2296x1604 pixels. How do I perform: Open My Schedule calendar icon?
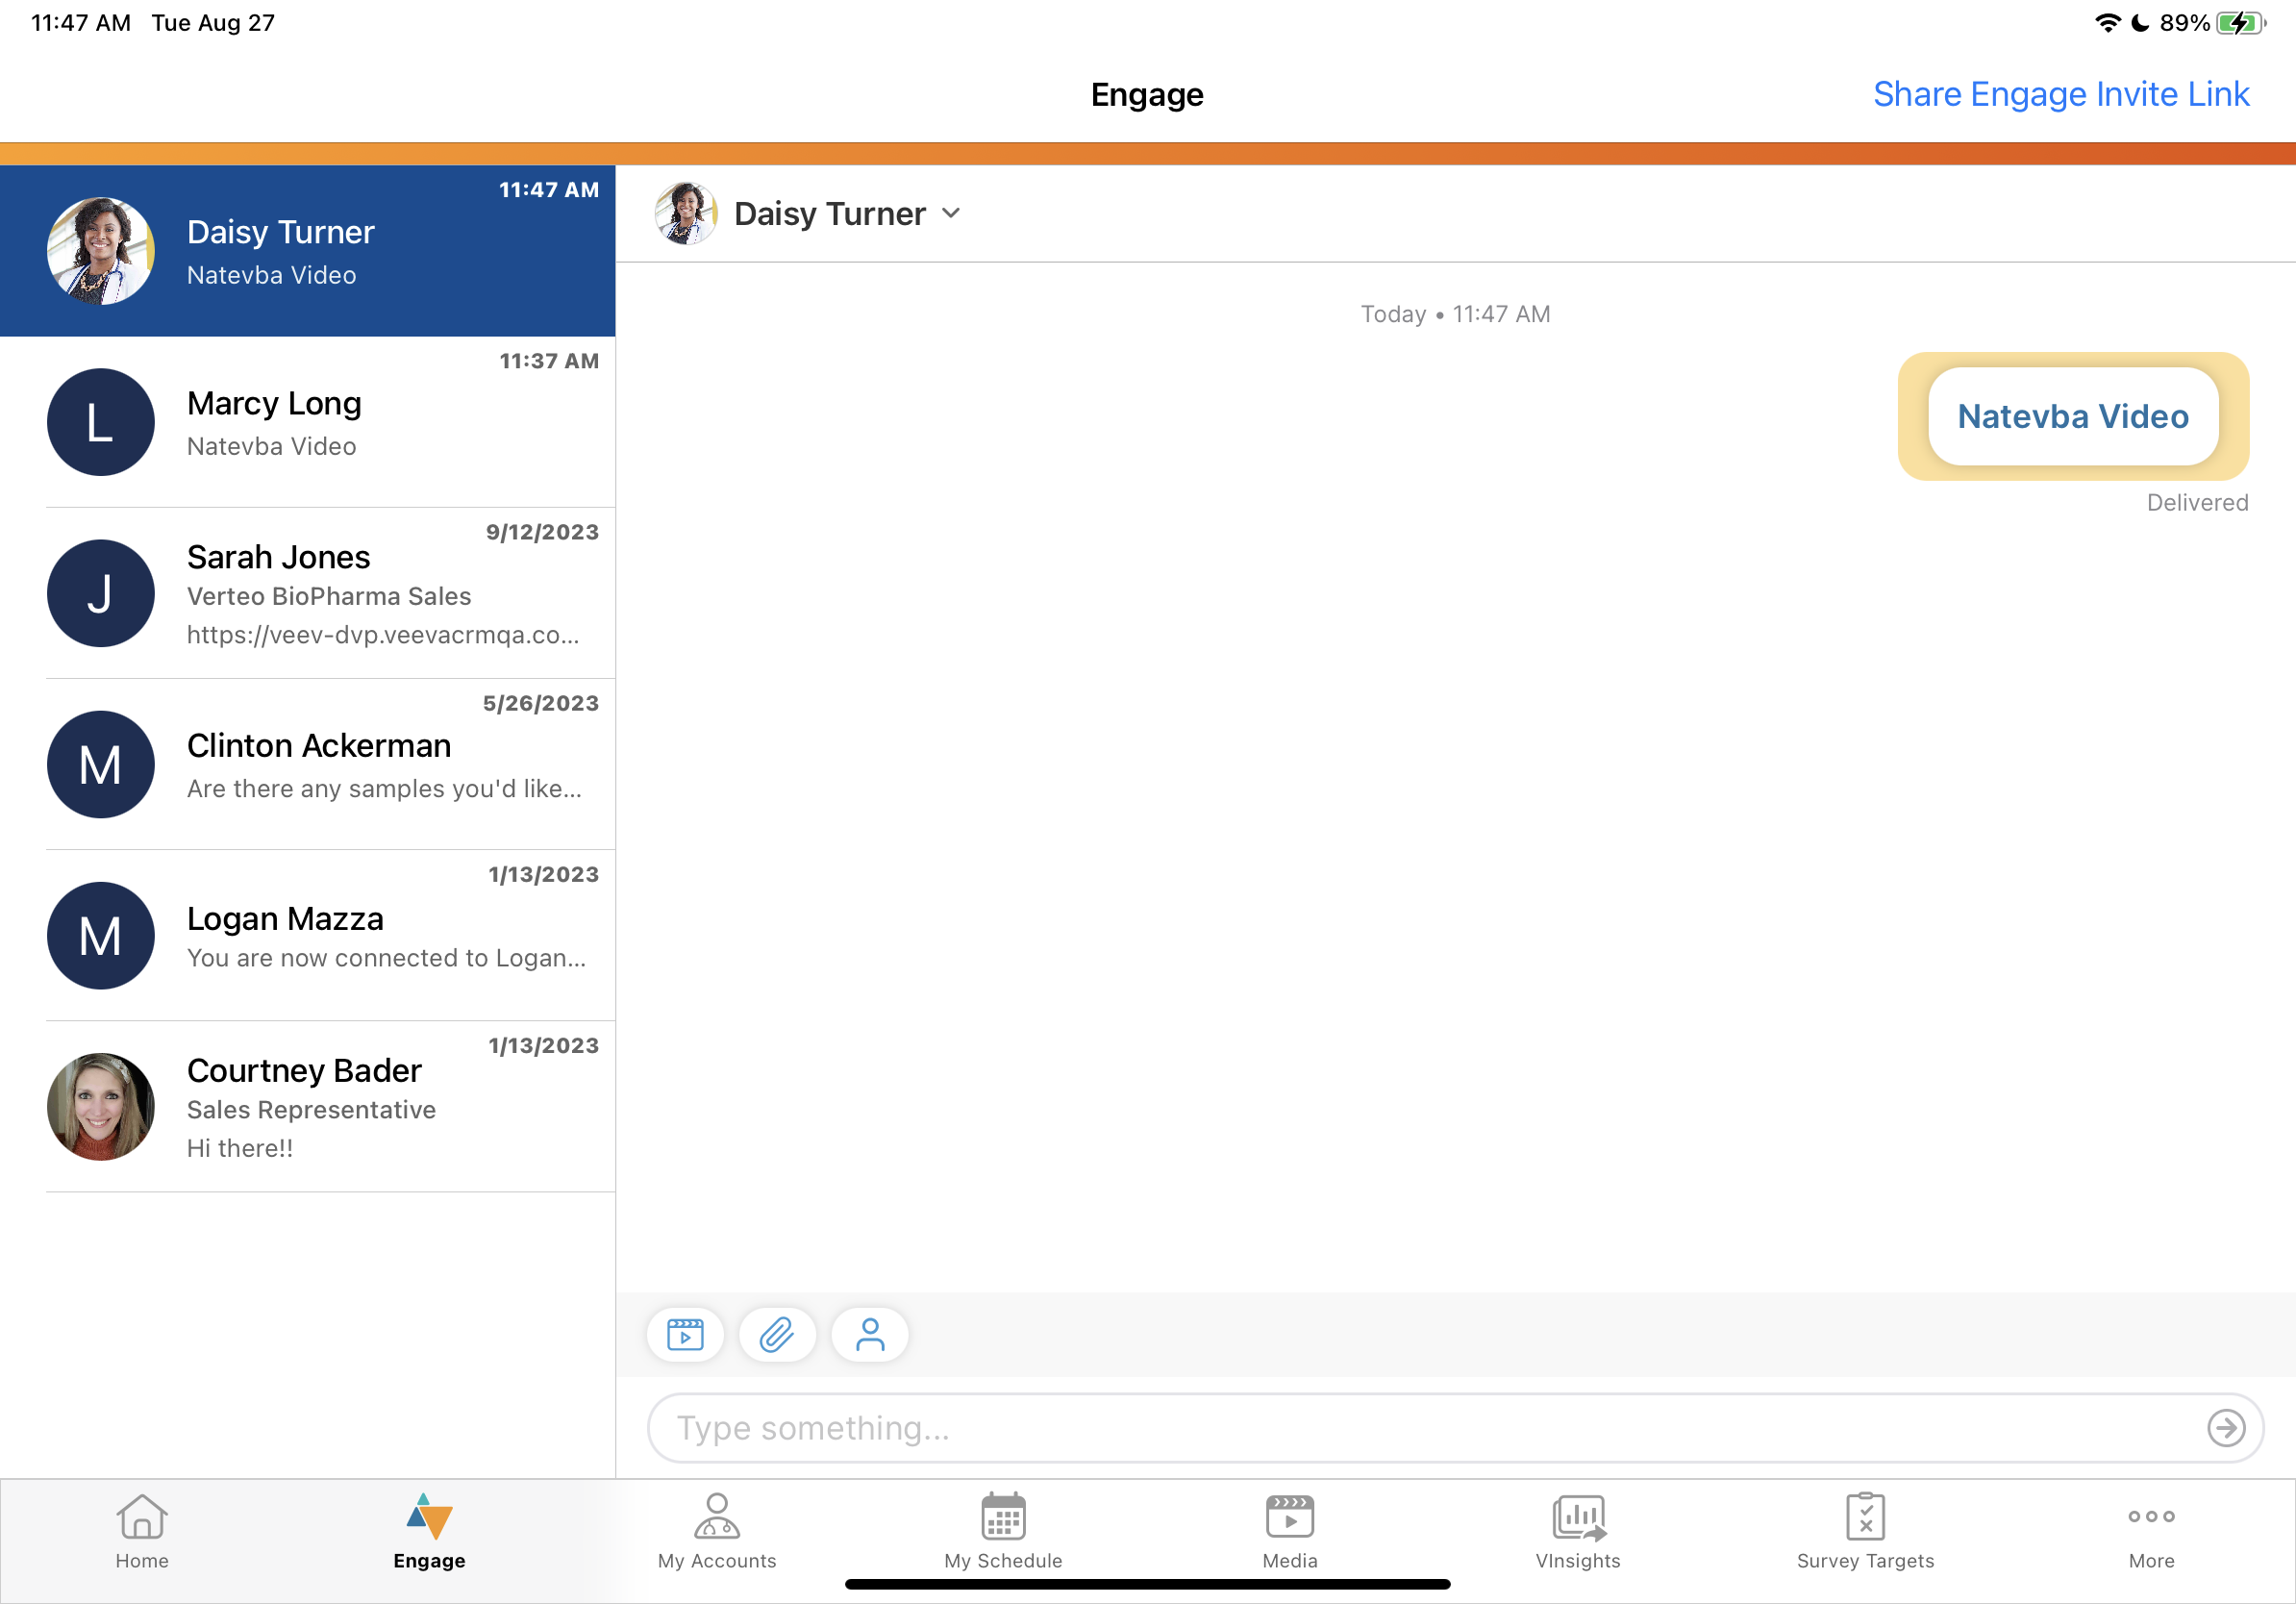pos(1003,1518)
